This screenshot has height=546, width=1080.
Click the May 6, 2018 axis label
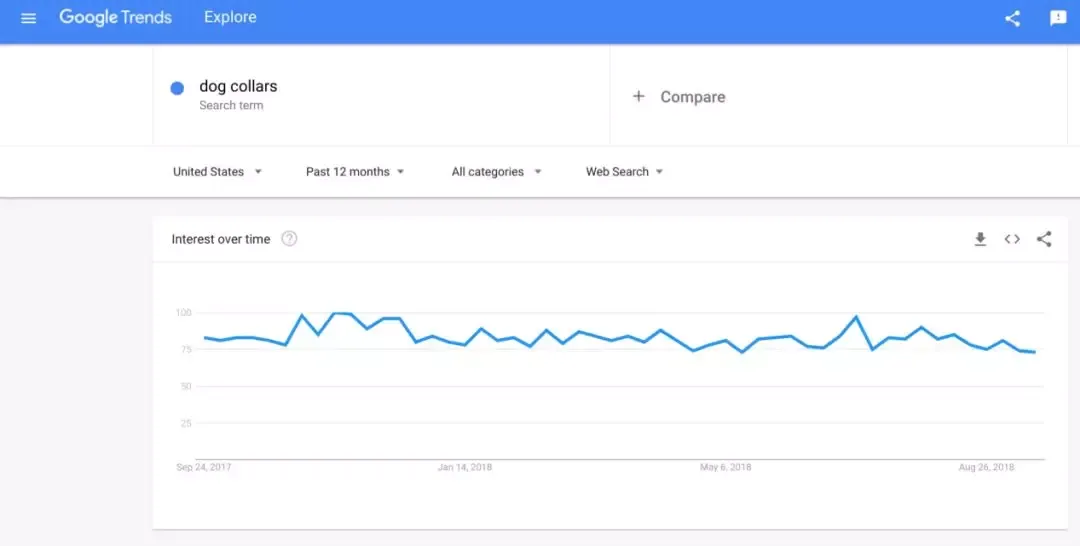pos(725,467)
